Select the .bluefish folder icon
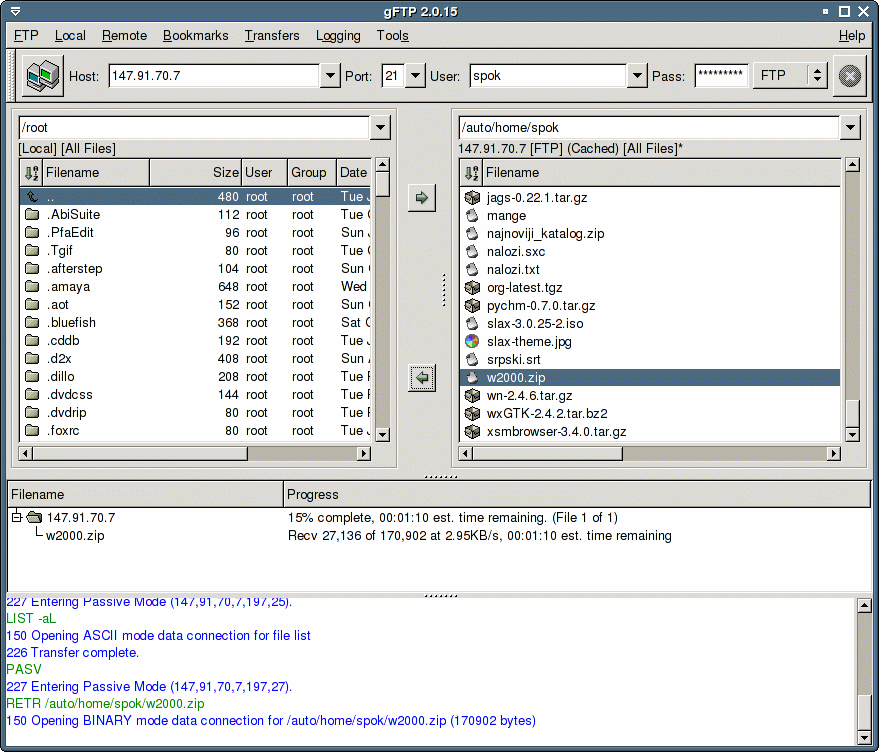879x752 pixels. coord(31,323)
